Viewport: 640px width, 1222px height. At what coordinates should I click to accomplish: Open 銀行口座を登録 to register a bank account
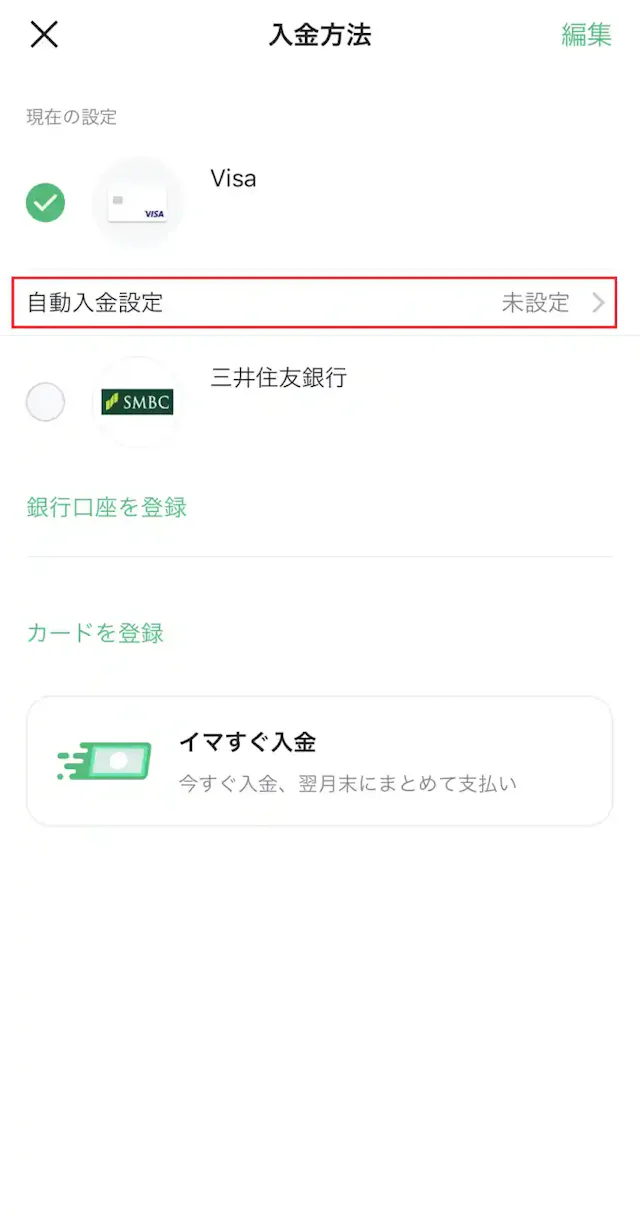(106, 508)
